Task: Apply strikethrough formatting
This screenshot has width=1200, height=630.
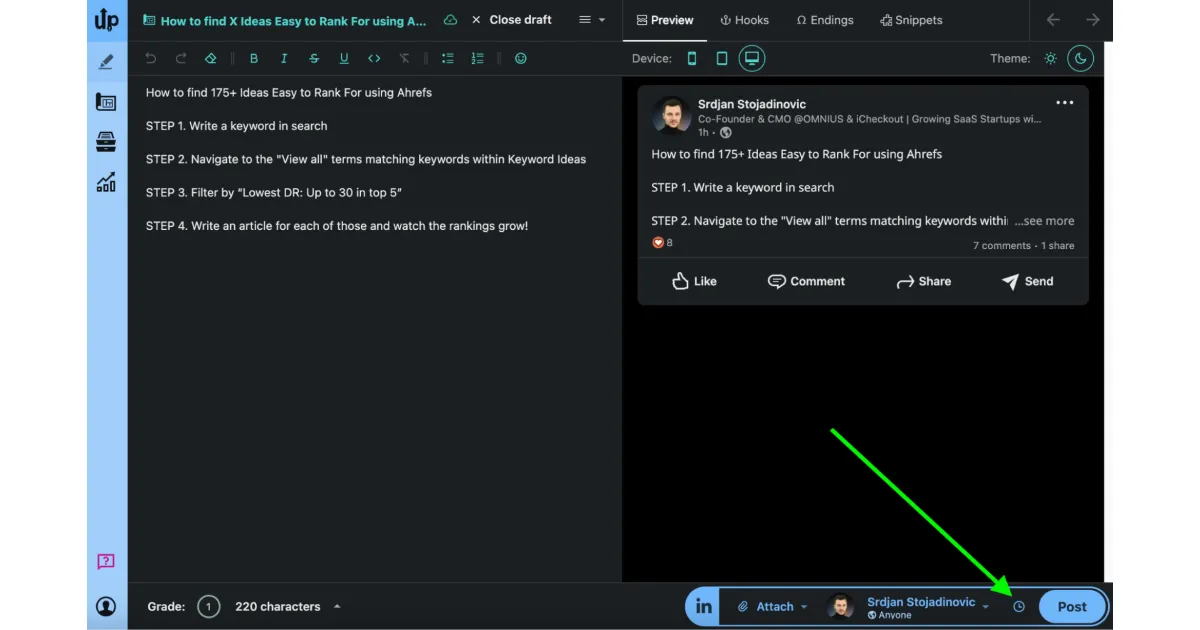Action: [x=314, y=59]
